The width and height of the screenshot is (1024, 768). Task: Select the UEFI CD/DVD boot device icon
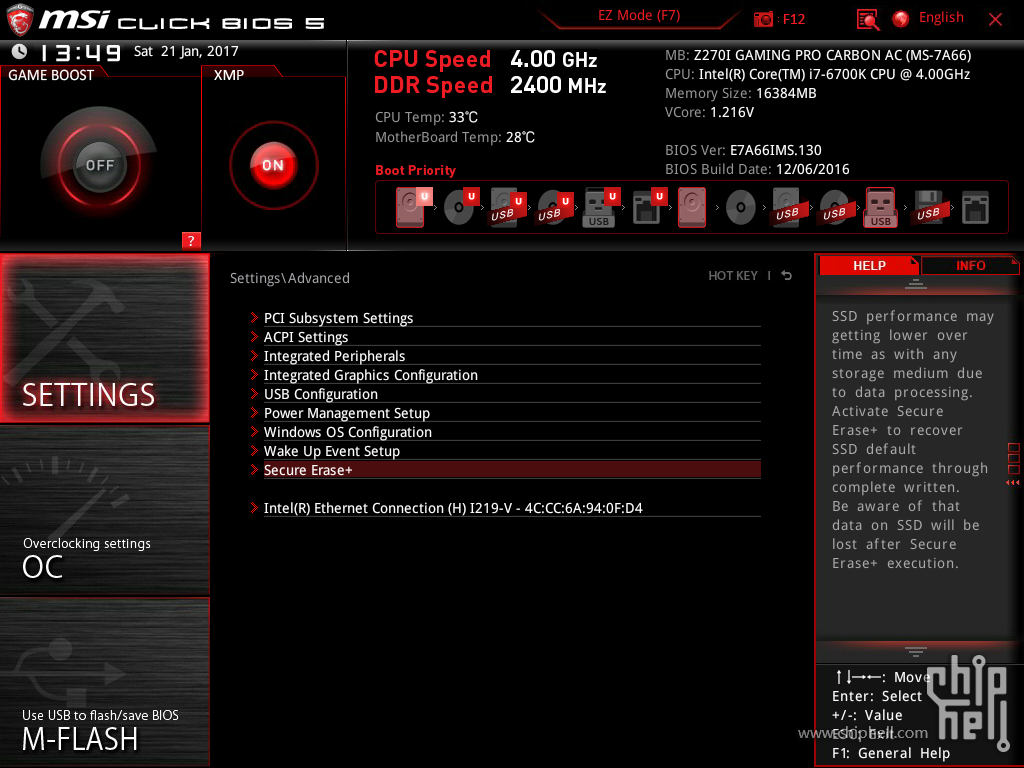point(460,207)
